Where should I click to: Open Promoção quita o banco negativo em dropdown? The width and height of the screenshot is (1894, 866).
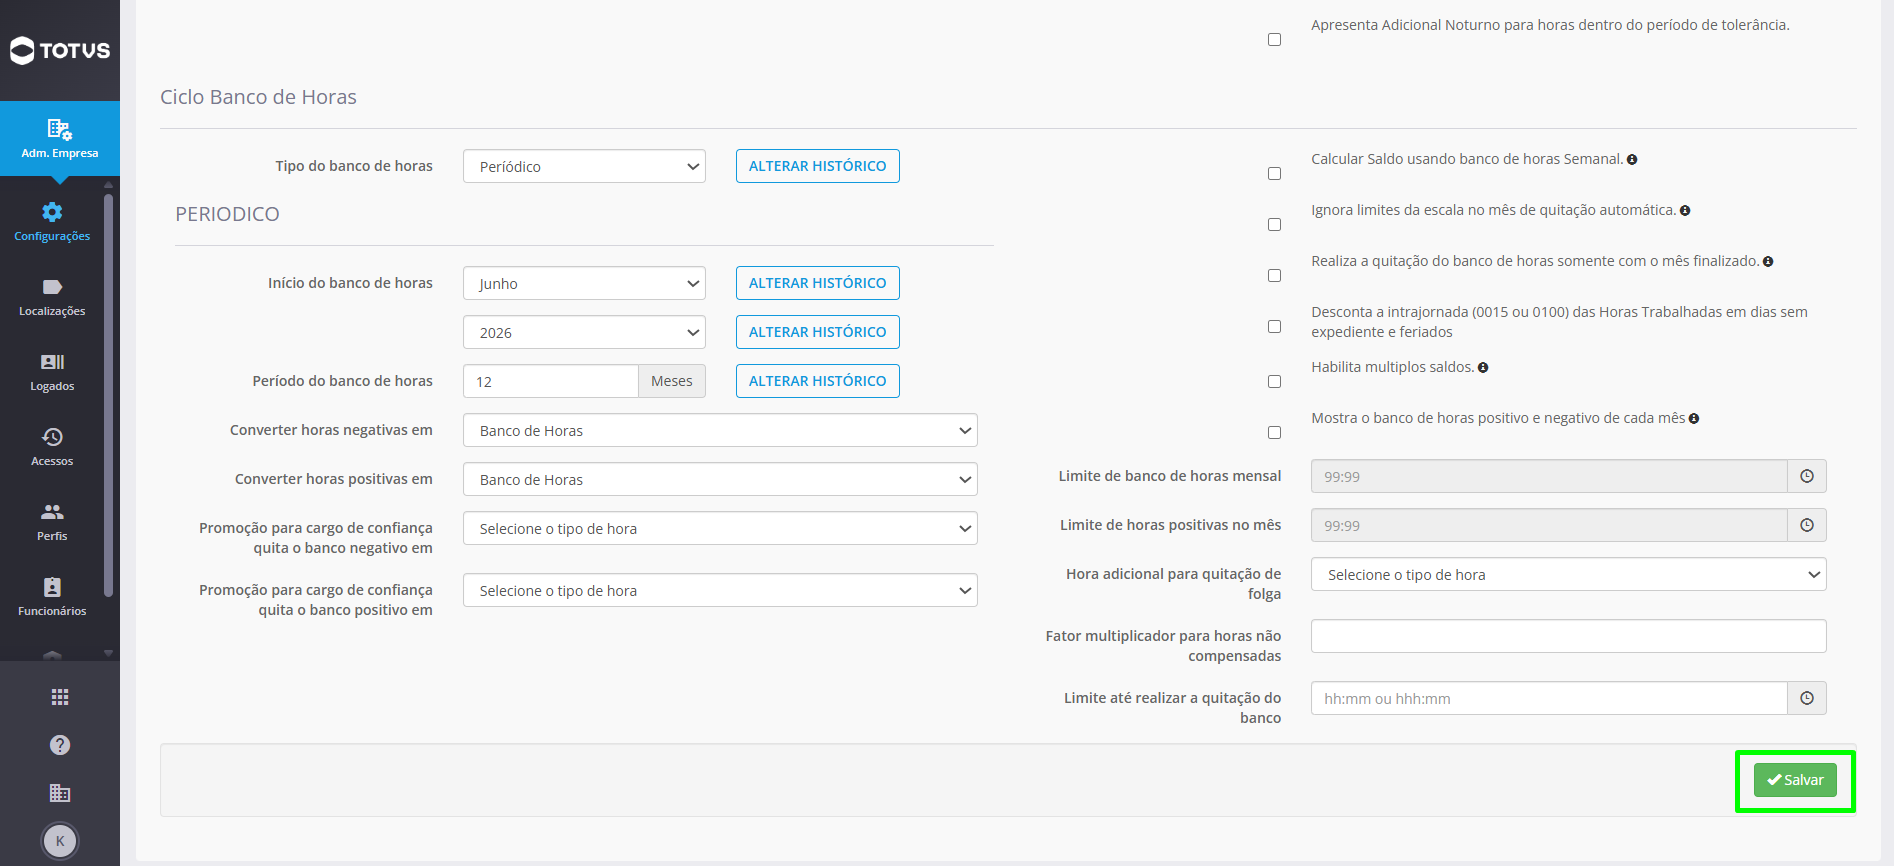tap(720, 528)
